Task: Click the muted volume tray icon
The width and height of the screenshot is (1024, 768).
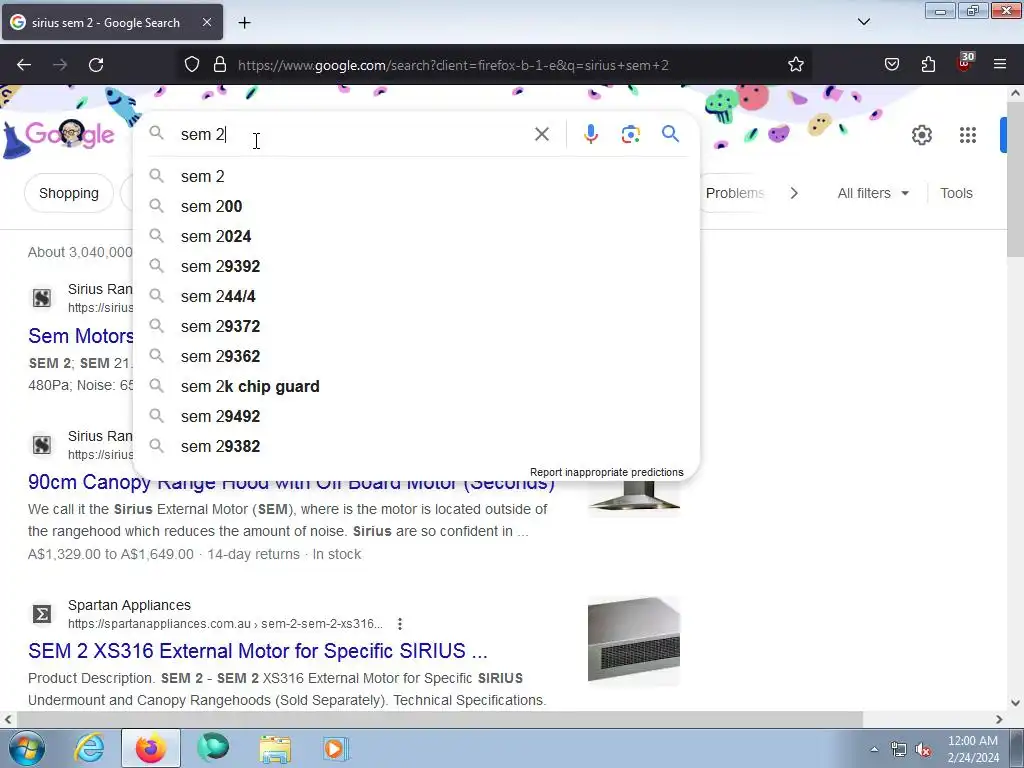Action: (923, 750)
